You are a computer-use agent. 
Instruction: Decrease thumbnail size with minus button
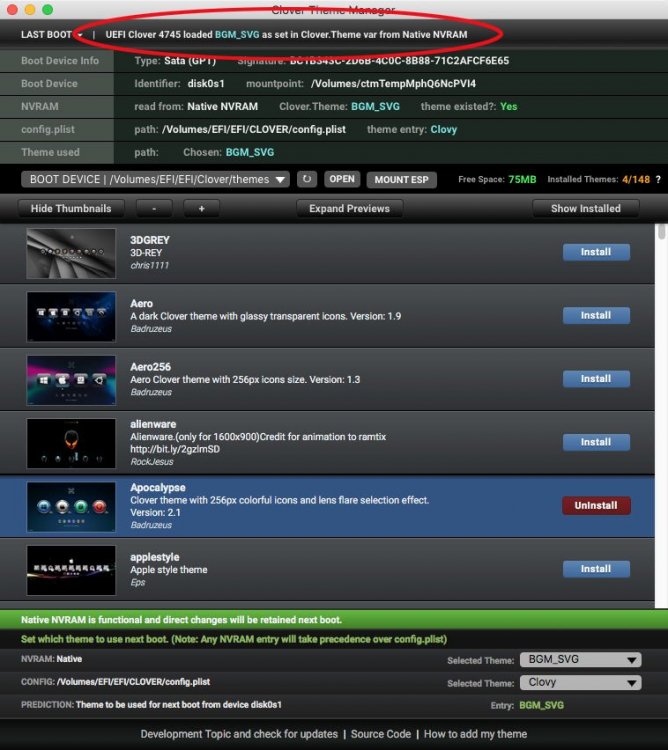[154, 209]
